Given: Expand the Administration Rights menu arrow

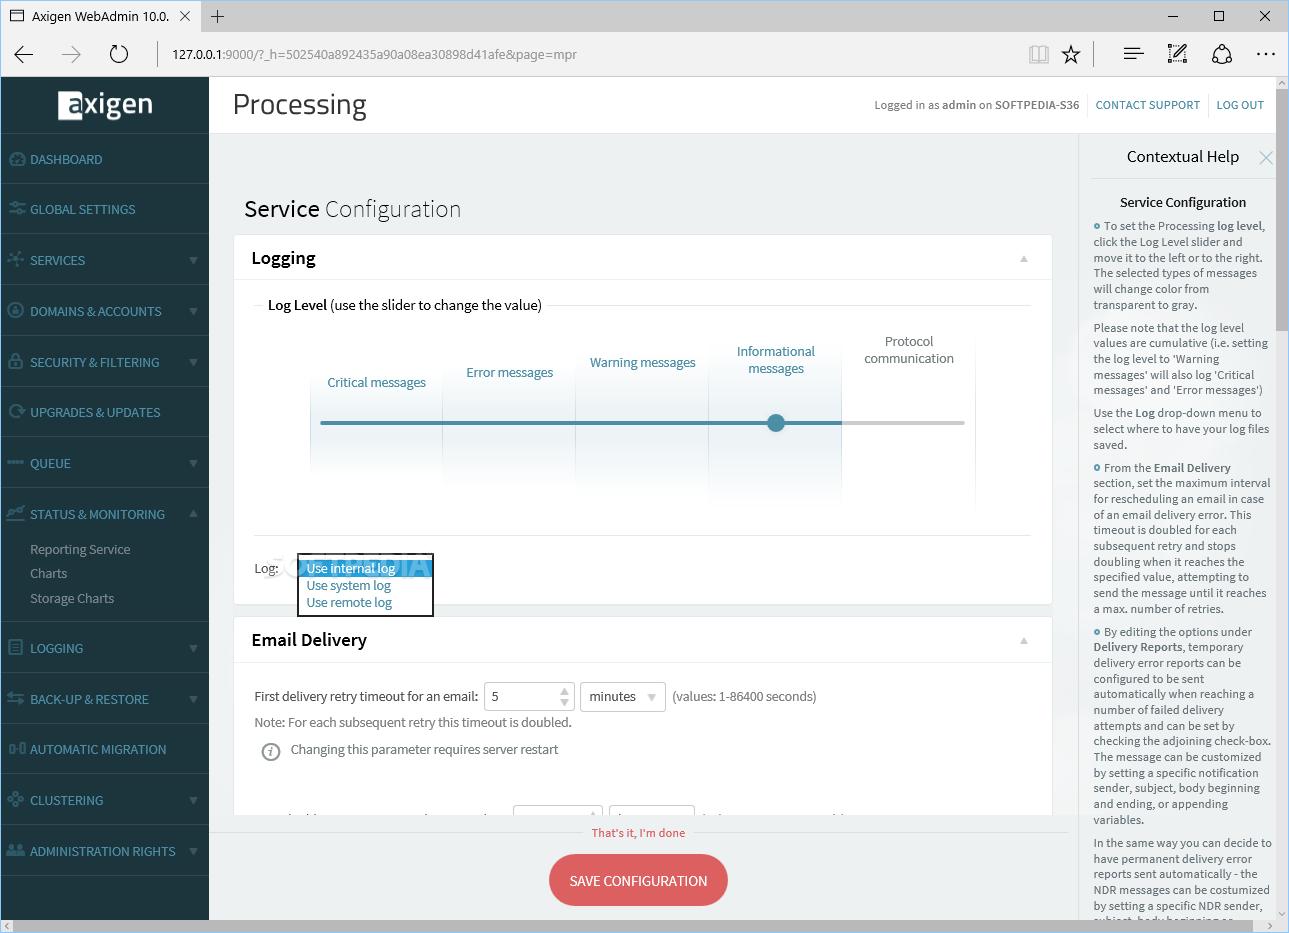Looking at the screenshot, I should point(193,852).
